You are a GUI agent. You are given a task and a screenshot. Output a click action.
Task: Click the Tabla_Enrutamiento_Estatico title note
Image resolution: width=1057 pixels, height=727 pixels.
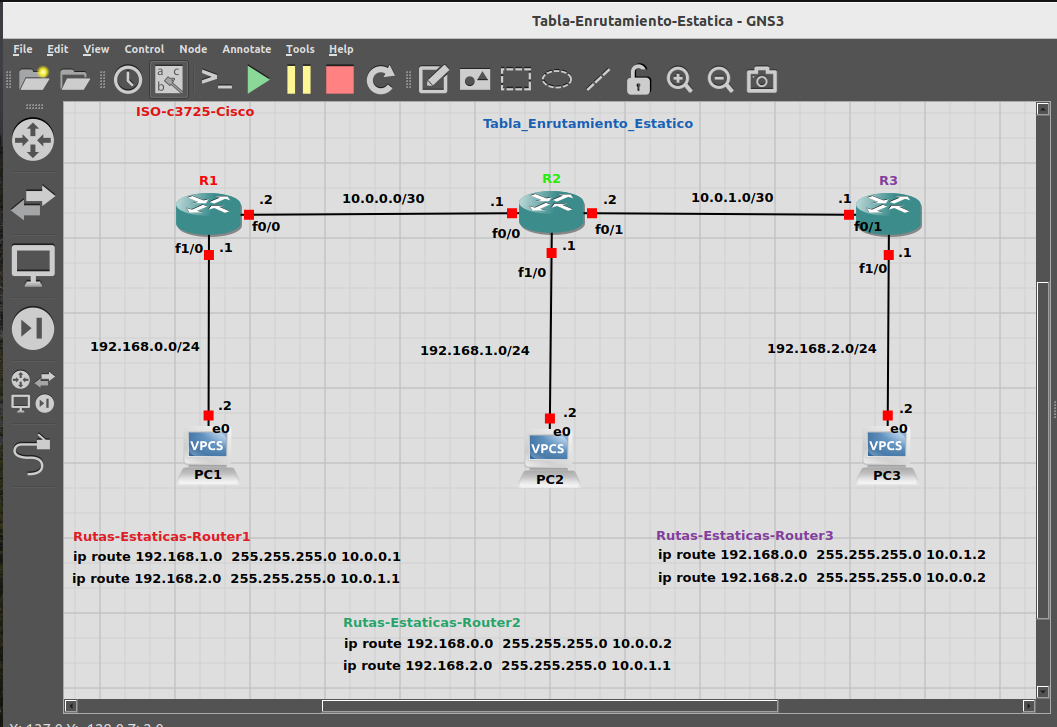(x=588, y=123)
